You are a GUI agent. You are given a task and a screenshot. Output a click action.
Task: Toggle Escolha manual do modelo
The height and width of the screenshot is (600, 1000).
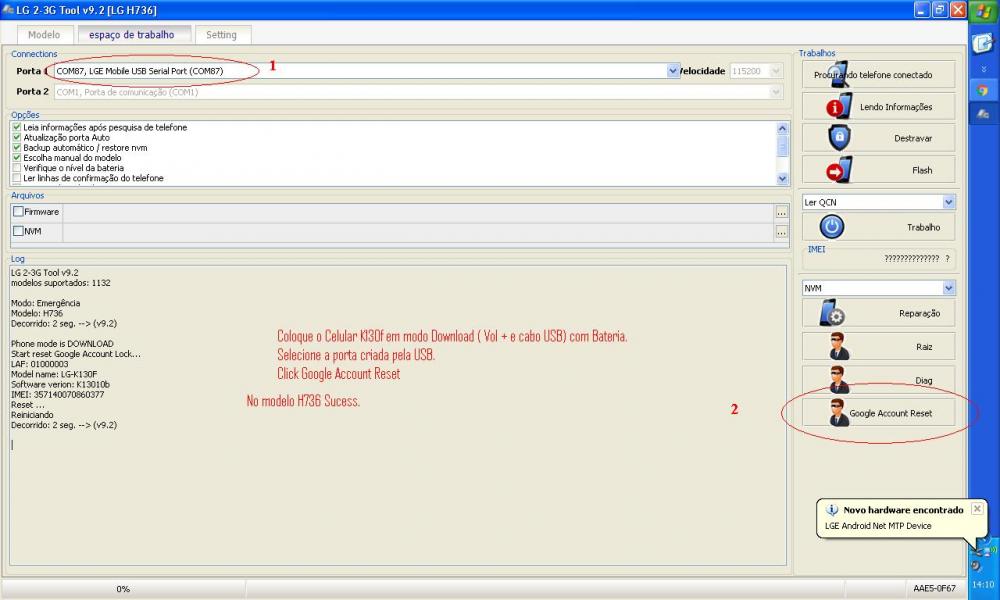tap(17, 157)
